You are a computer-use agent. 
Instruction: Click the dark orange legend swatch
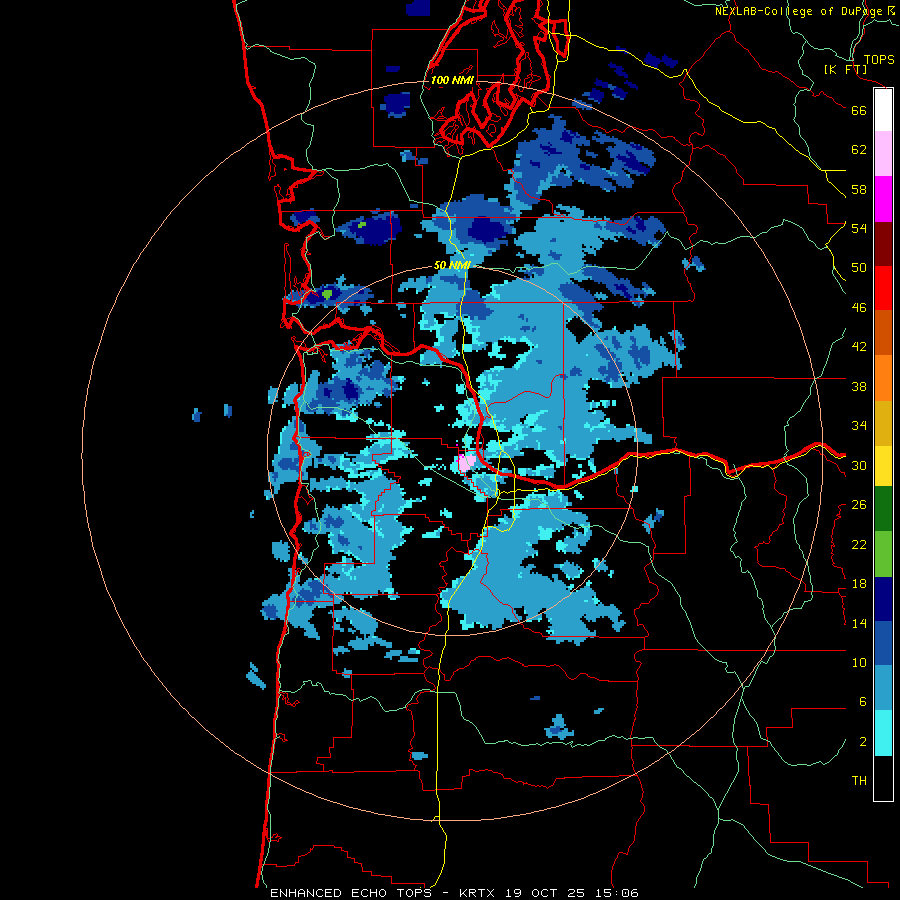point(883,332)
